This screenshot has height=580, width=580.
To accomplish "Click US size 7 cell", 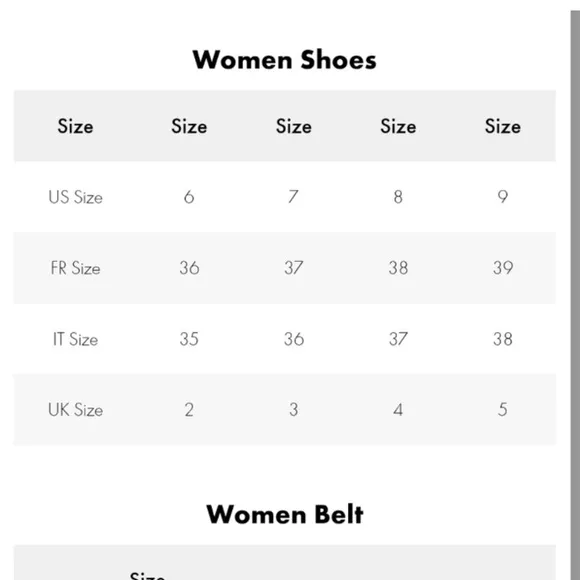I will (293, 197).
